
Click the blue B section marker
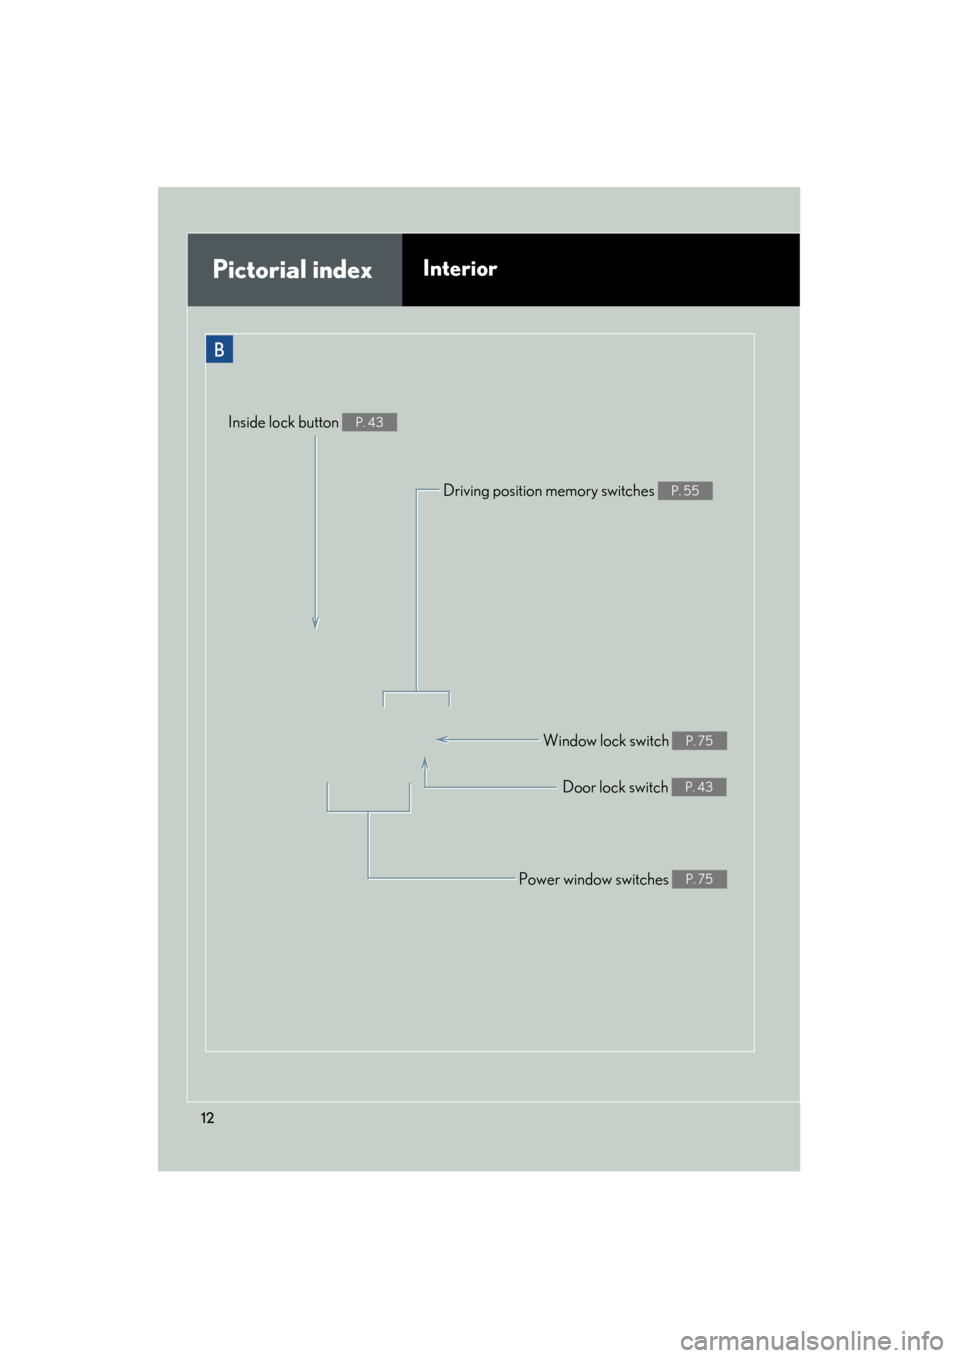219,349
